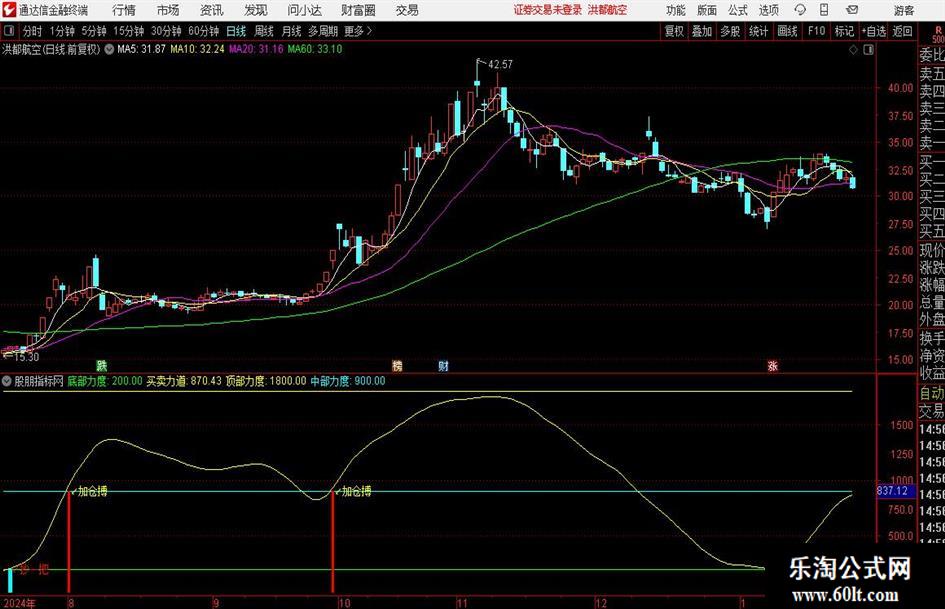
Task: Open the 多周期 multi-period view
Action: click(323, 31)
